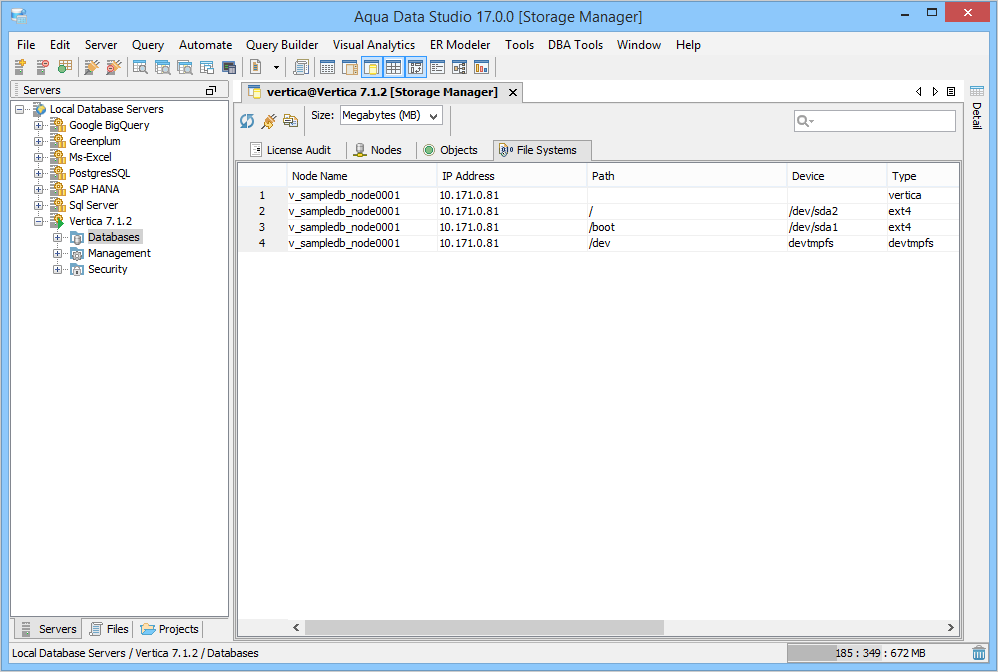Click the scroll tabs right arrow

tap(935, 92)
